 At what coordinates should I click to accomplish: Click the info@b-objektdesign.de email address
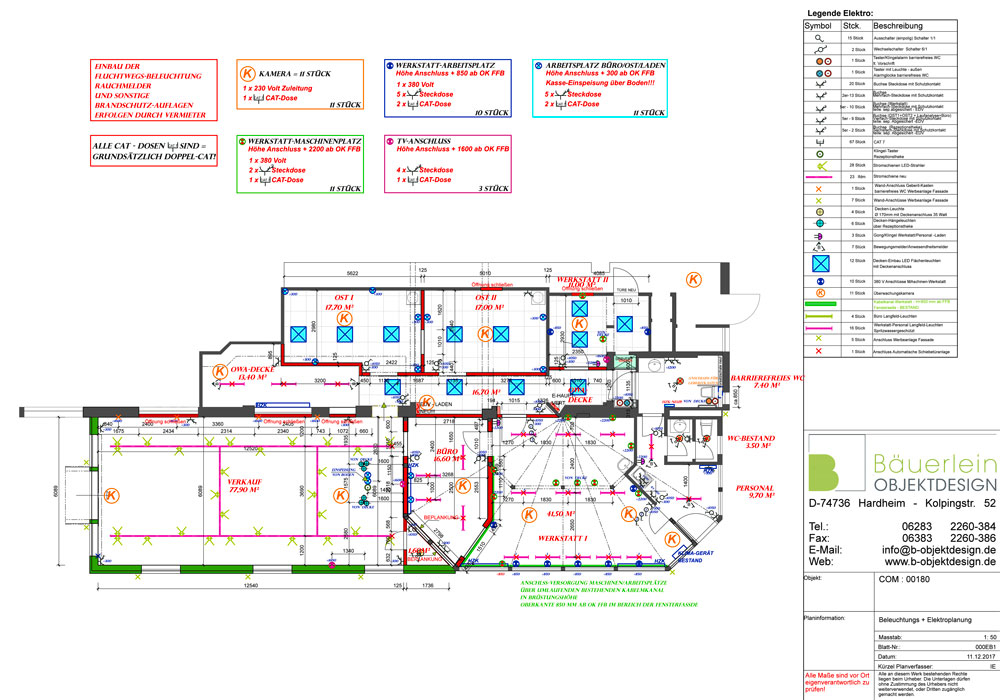click(x=939, y=550)
